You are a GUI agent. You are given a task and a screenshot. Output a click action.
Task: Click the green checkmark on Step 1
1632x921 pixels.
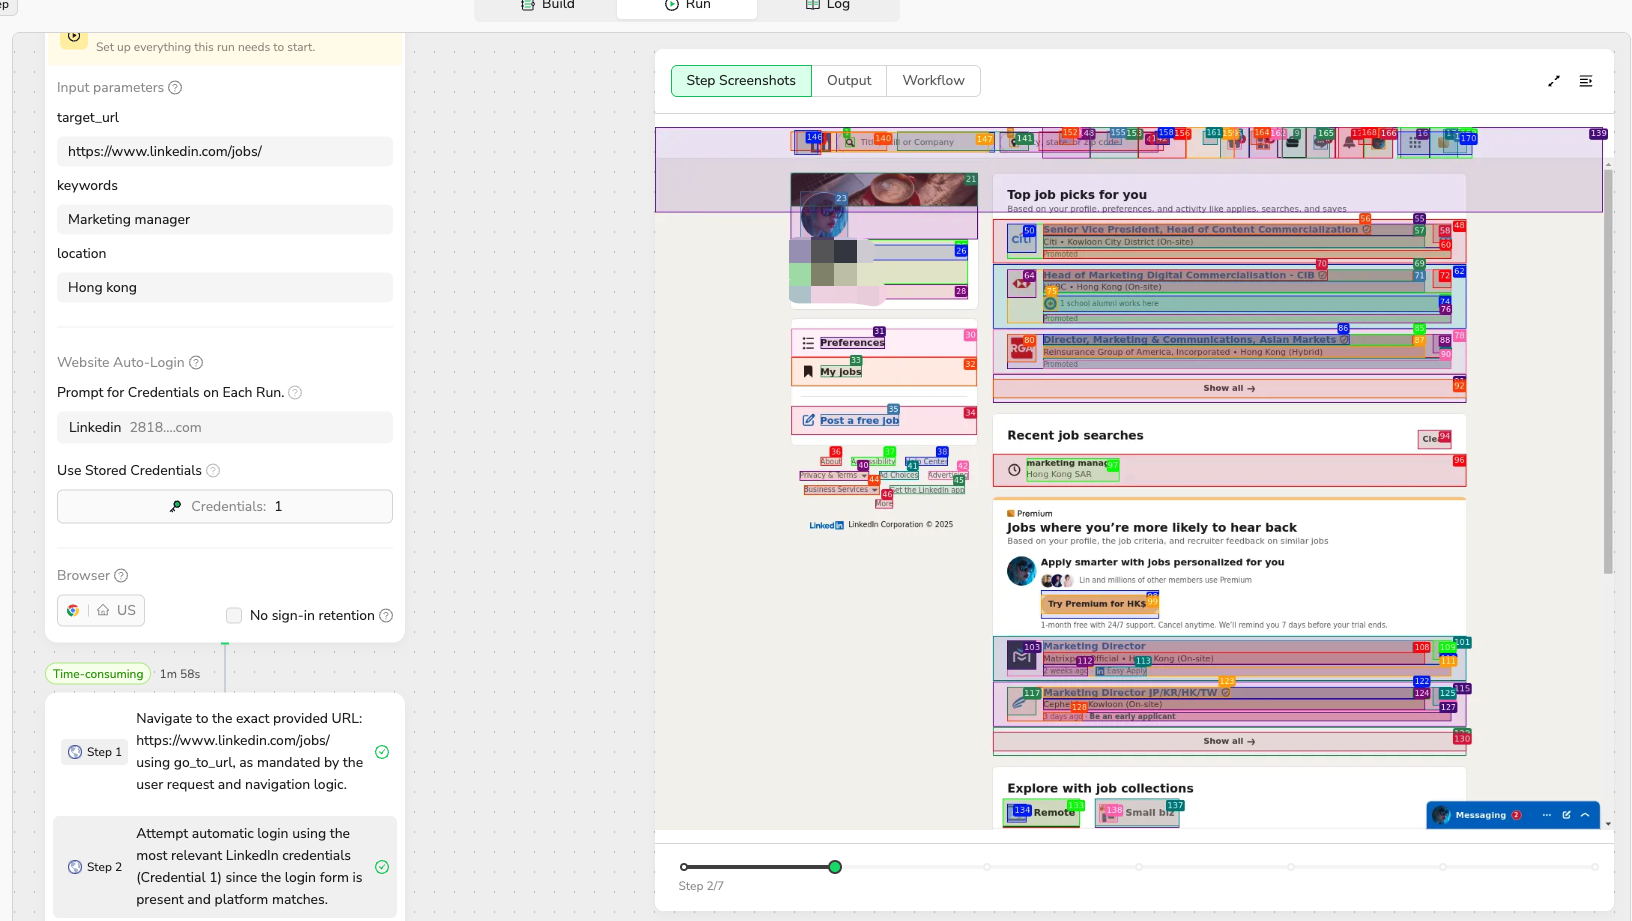[382, 752]
